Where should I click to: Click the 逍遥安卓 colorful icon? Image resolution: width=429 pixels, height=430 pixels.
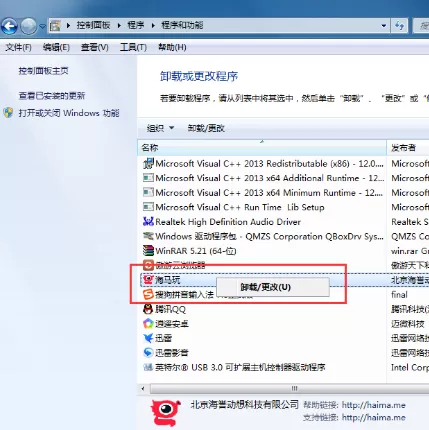click(x=148, y=324)
